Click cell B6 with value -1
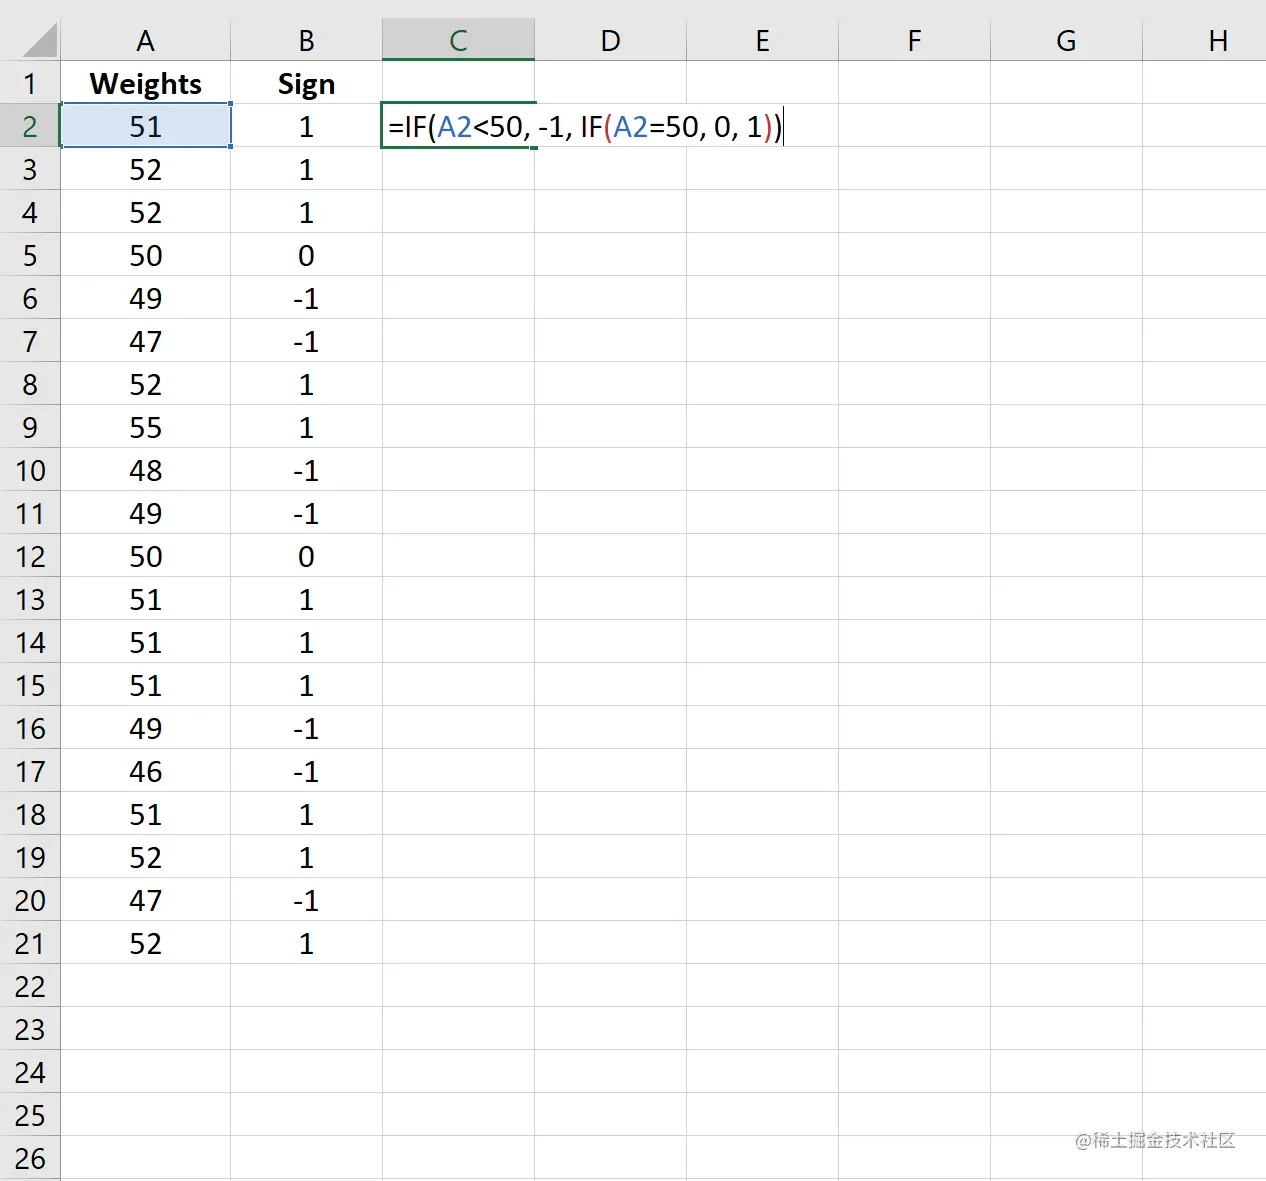This screenshot has width=1266, height=1181. pos(306,298)
